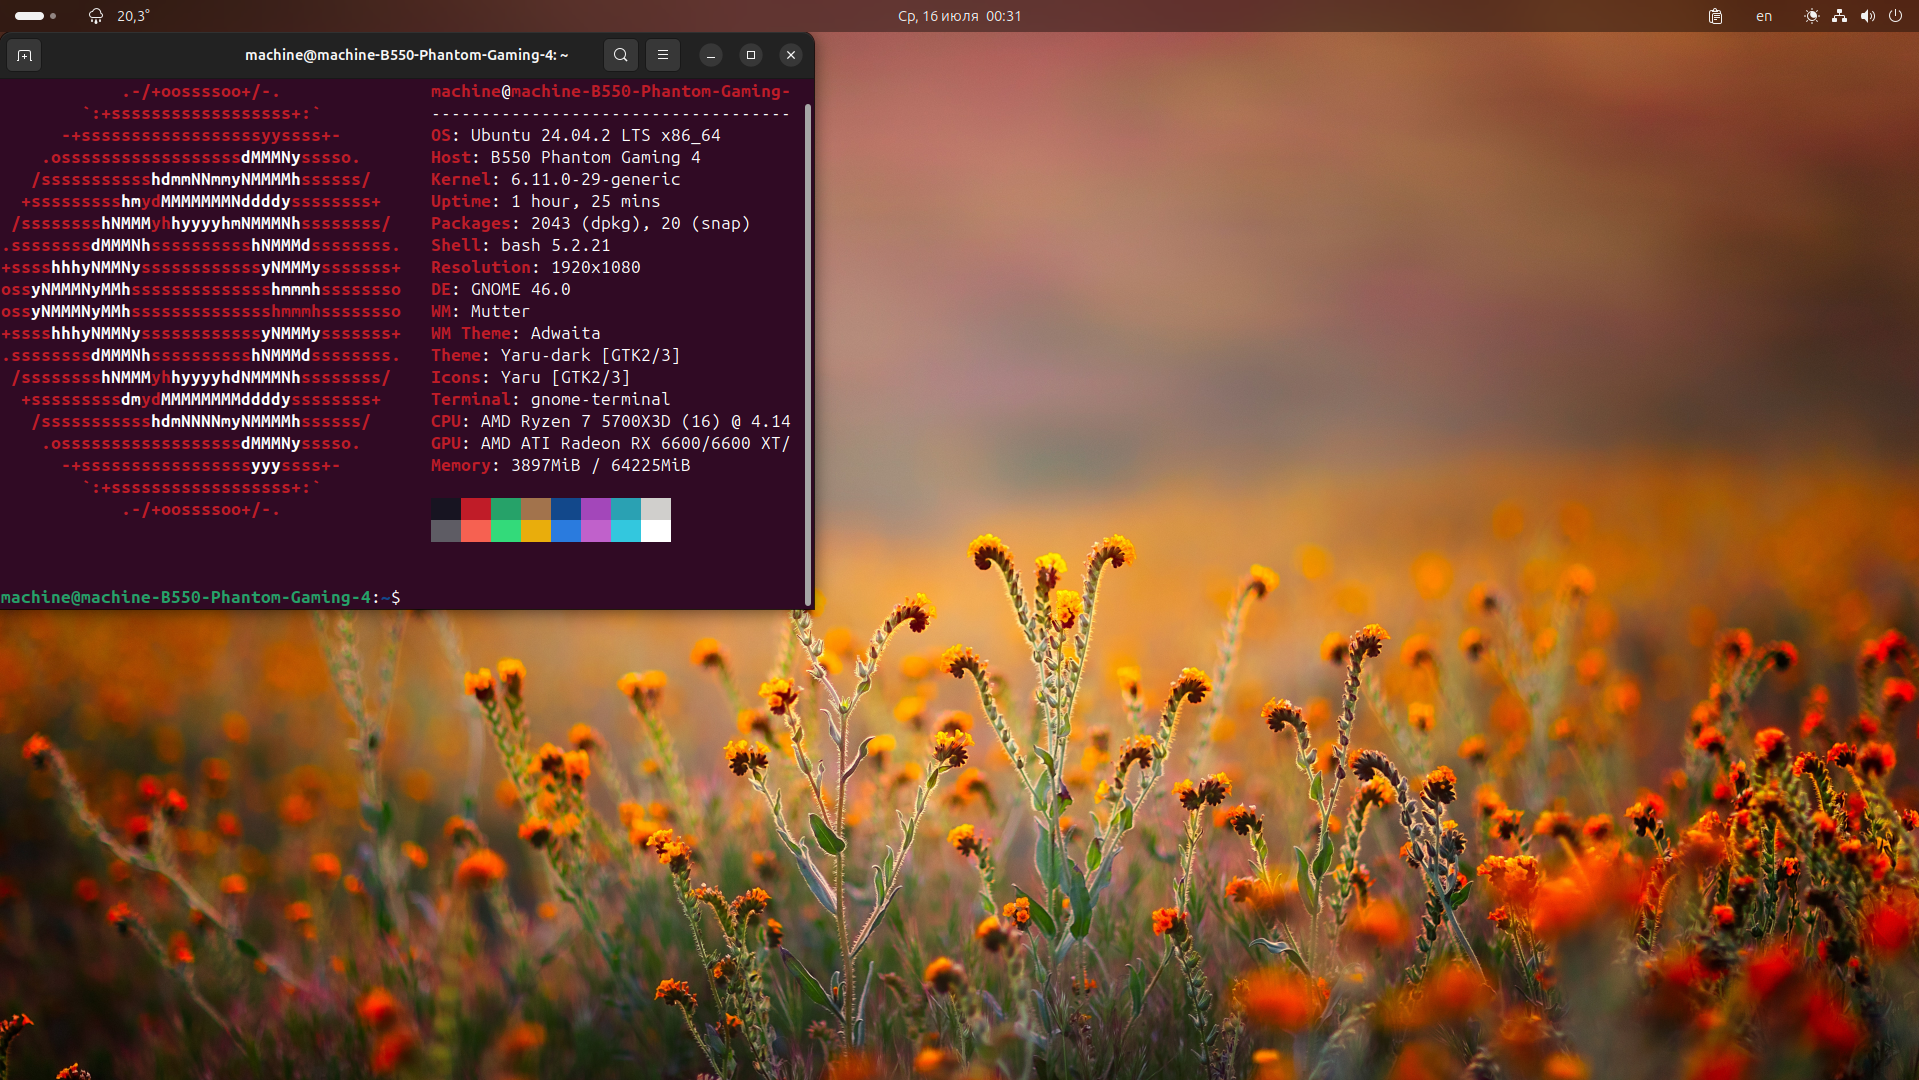Minimize the terminal window
This screenshot has height=1080, width=1919.
(x=711, y=55)
